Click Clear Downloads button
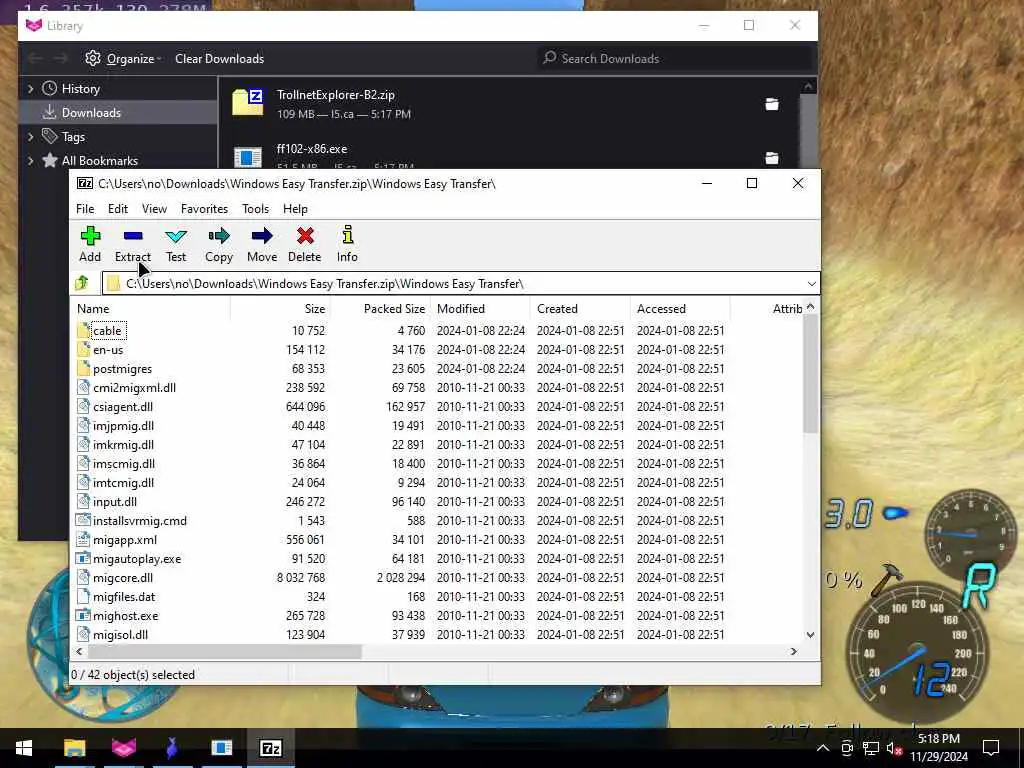Viewport: 1024px width, 768px height. coord(219,59)
